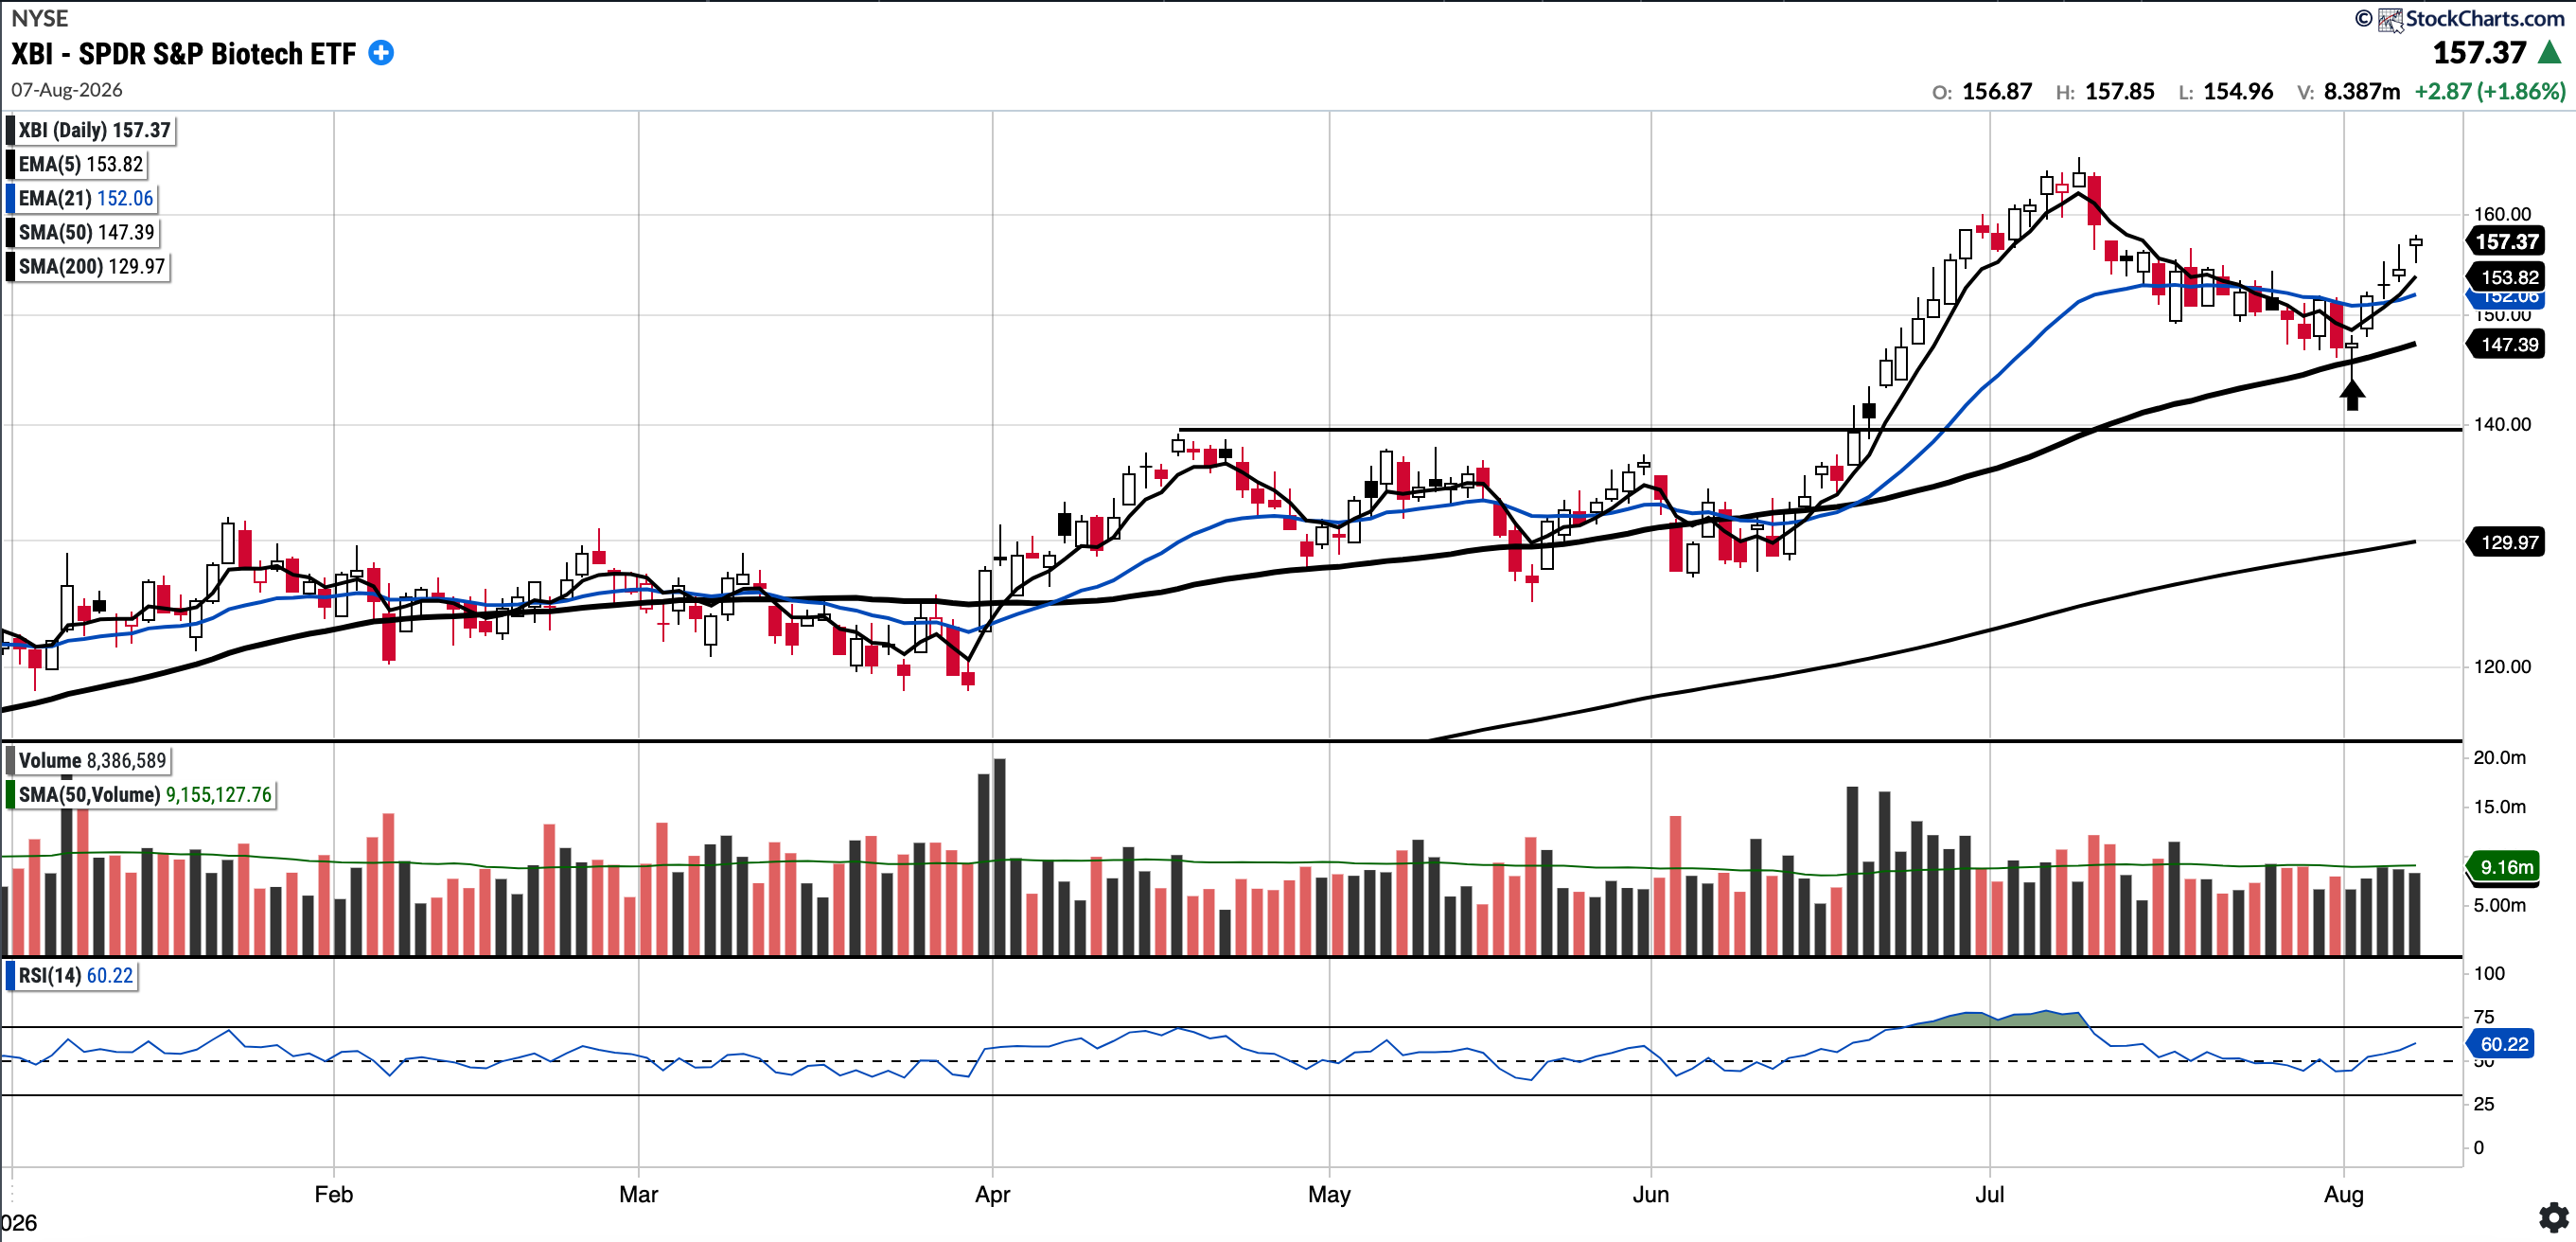Click the daily change +2.87 (+1.86%)
This screenshot has width=2576, height=1242.
(2489, 92)
